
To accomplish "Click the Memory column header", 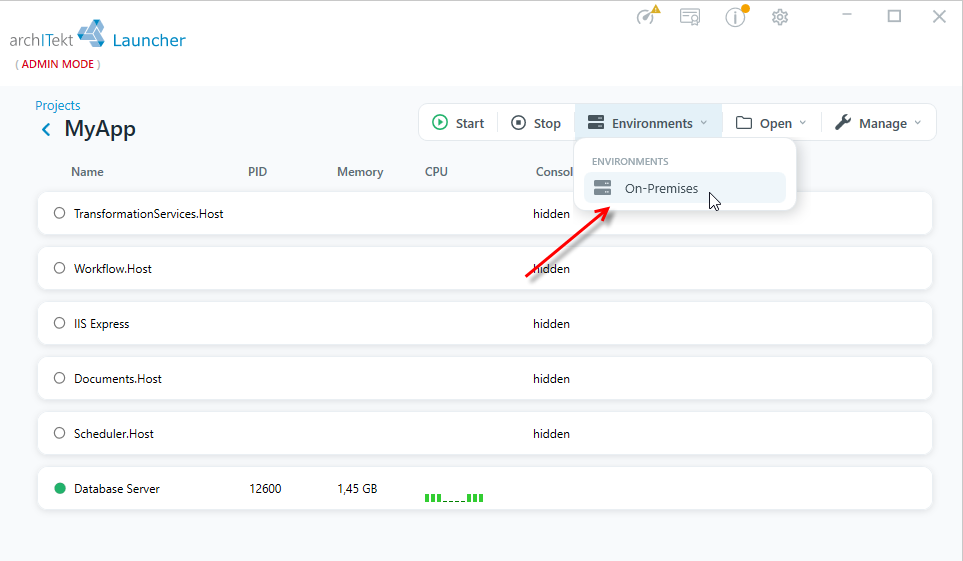I will point(360,172).
